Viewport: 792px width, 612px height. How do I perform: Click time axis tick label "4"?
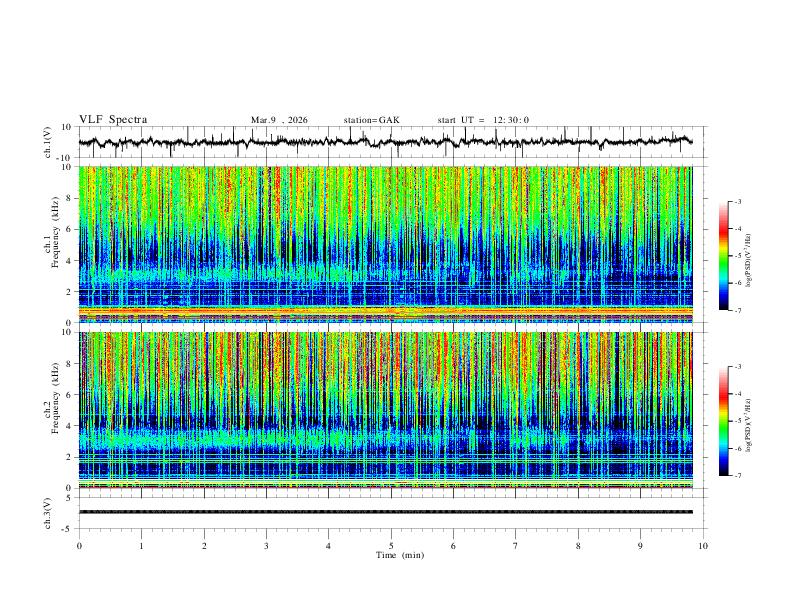tap(328, 546)
